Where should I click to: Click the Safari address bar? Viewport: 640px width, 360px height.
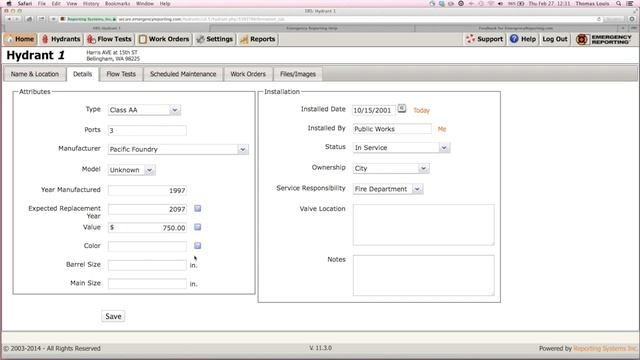coord(331,19)
